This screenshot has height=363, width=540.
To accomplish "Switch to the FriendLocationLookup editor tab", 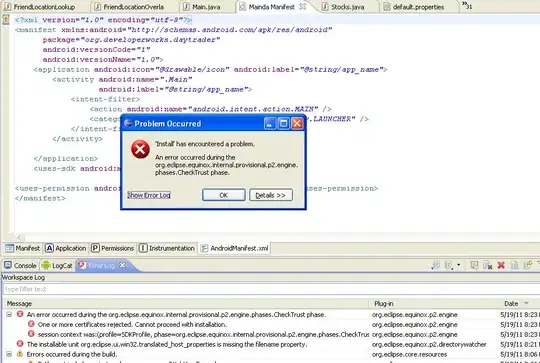I will point(44,7).
